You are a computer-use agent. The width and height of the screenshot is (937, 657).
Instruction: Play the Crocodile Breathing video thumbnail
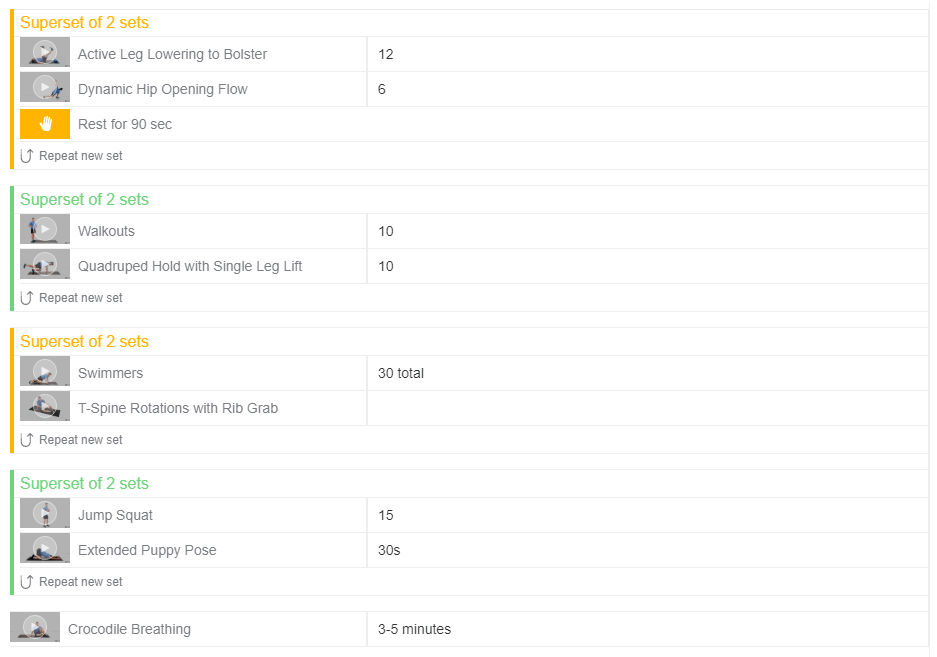(35, 628)
